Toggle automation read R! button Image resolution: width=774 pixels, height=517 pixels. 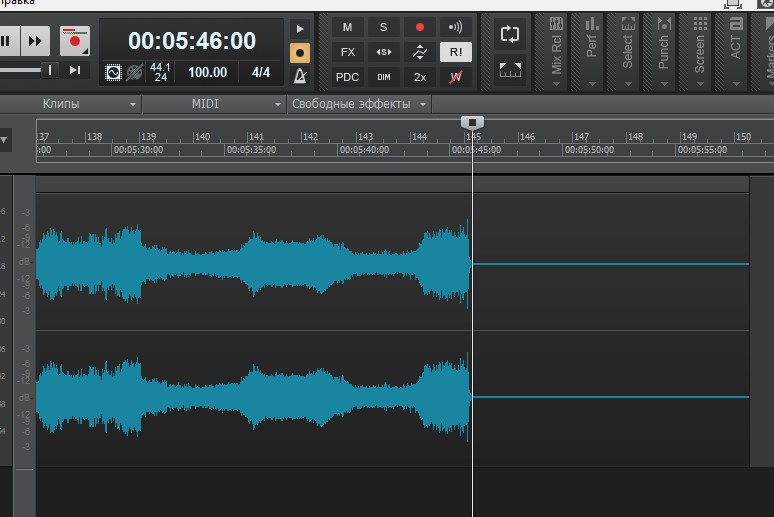(456, 52)
